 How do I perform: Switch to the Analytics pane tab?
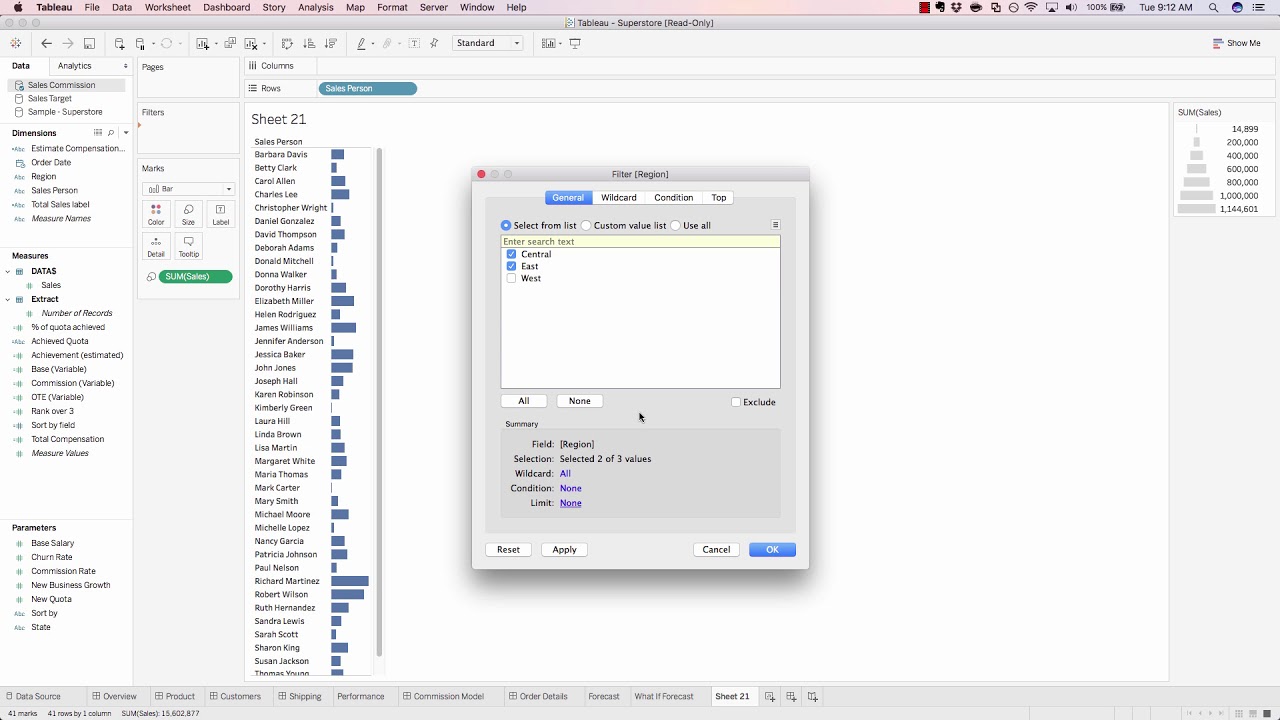coord(75,66)
